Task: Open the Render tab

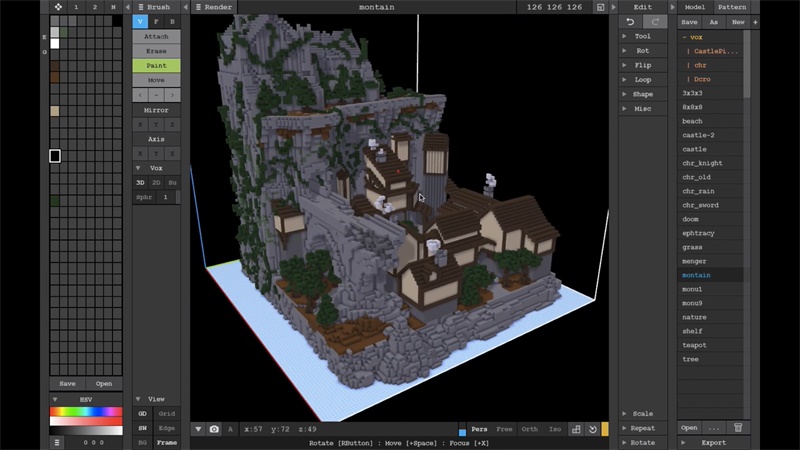Action: [213, 7]
